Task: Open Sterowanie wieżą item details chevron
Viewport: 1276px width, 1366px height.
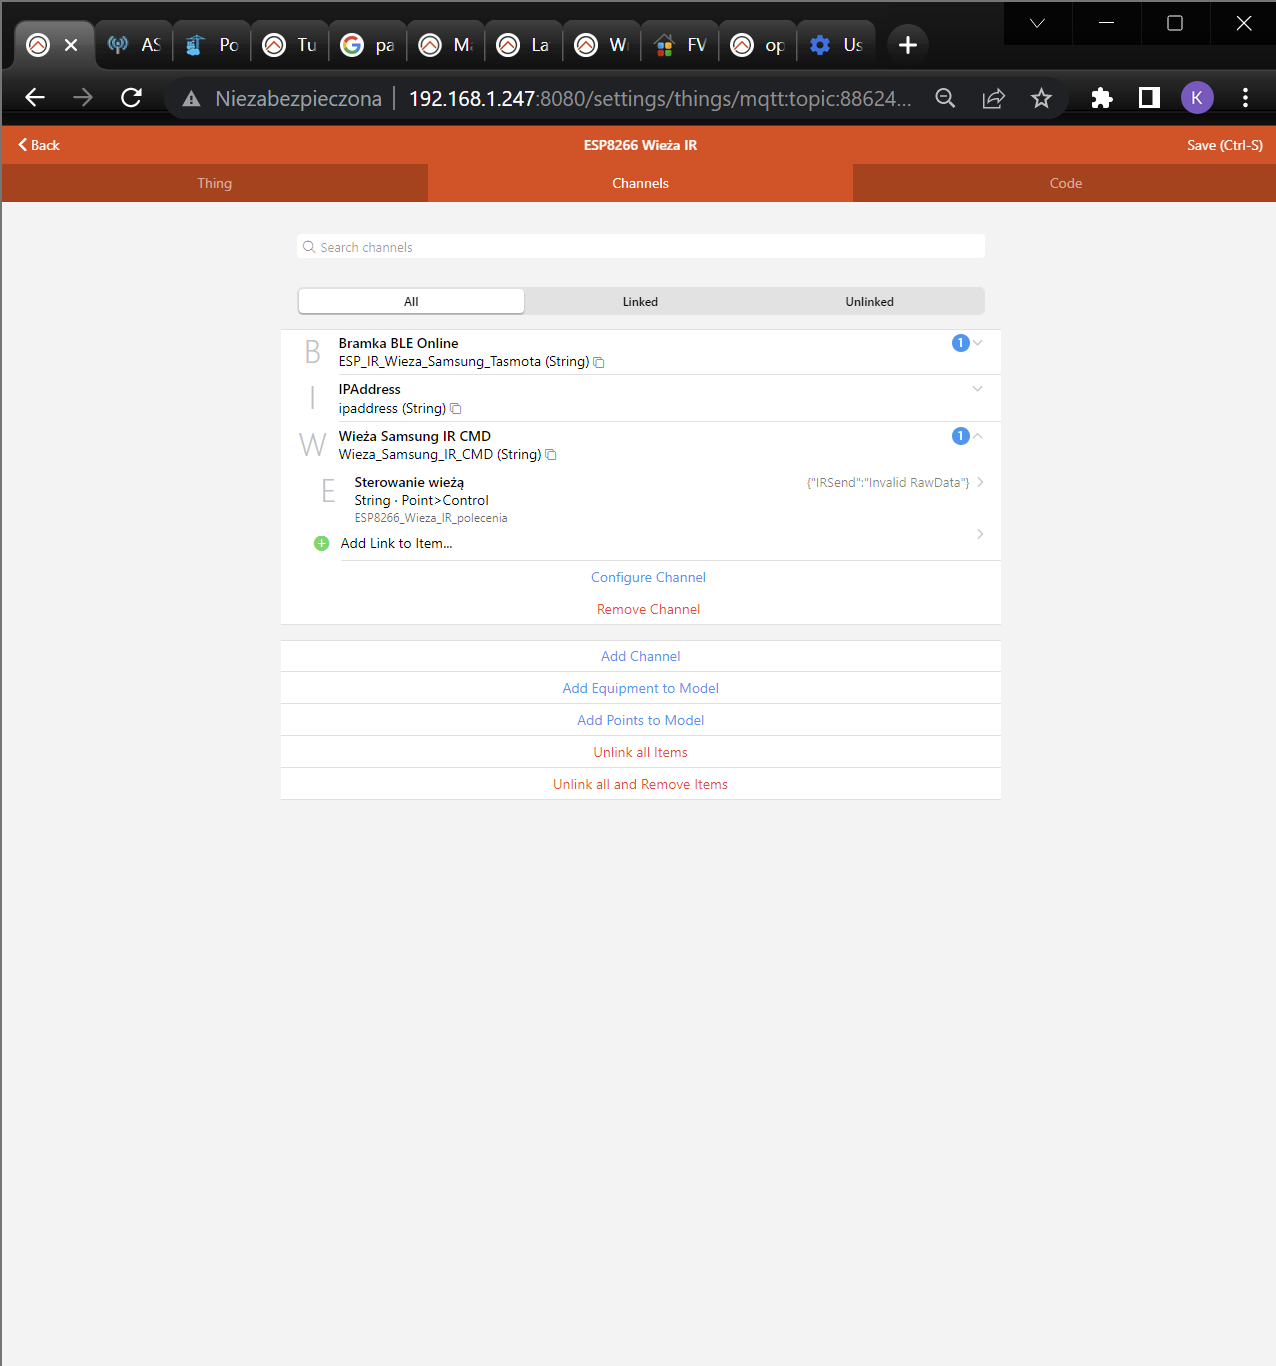Action: [980, 482]
